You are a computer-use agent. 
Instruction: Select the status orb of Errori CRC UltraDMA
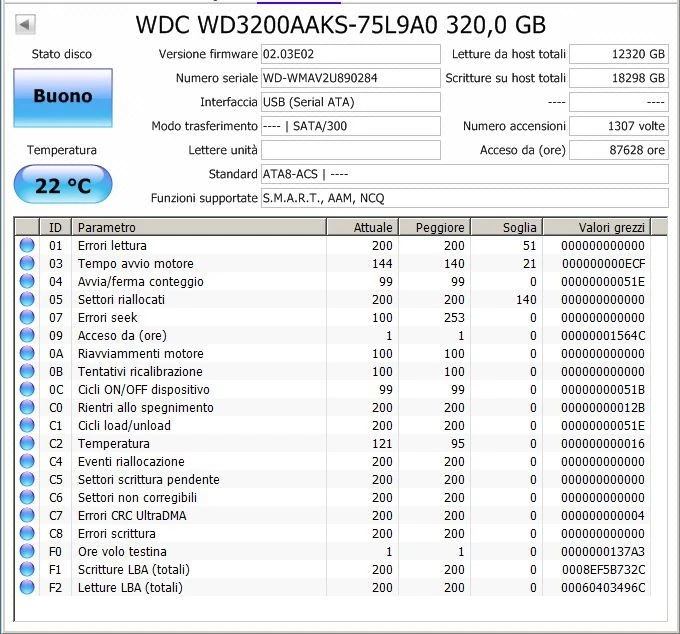(27, 515)
